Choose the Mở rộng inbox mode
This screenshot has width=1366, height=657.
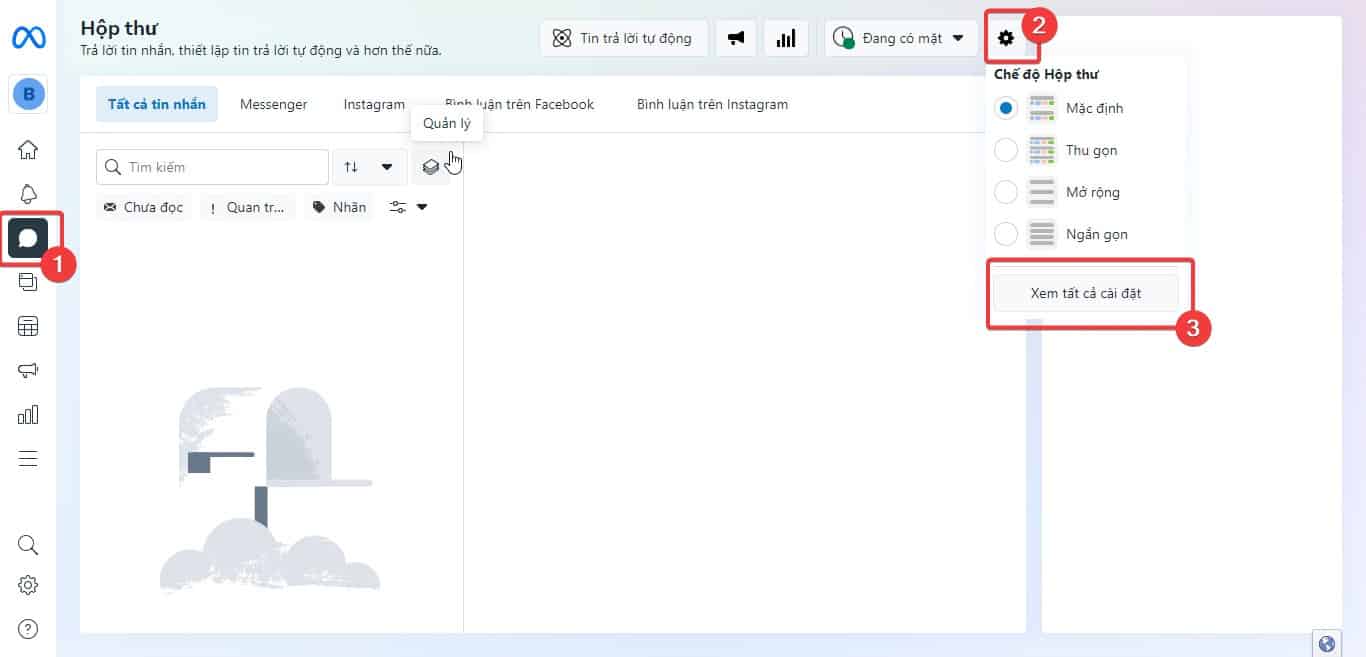1007,192
